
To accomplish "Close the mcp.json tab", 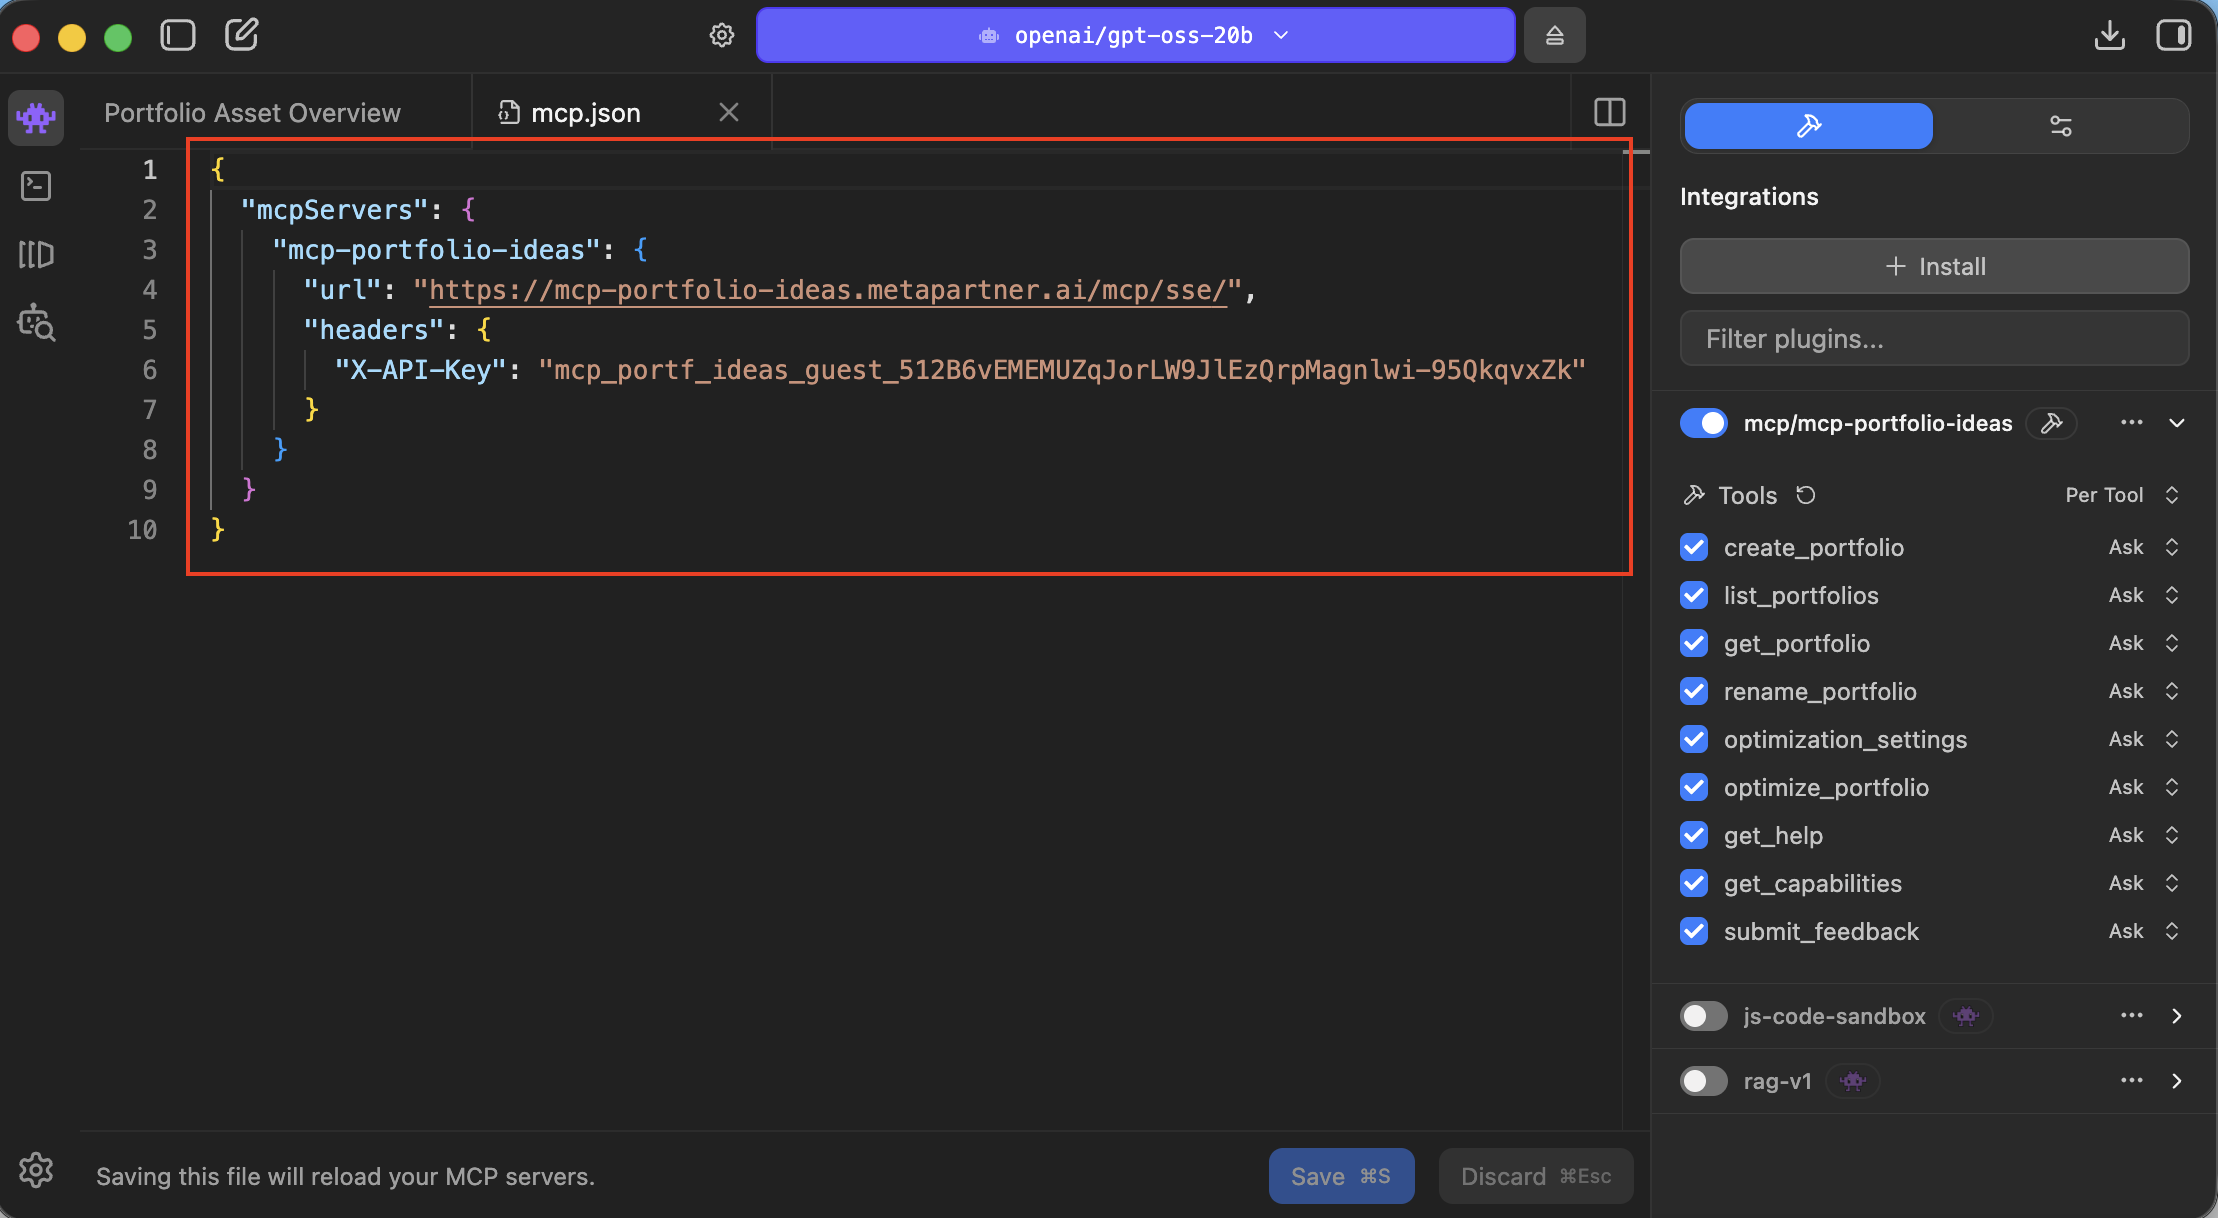I will point(729,113).
